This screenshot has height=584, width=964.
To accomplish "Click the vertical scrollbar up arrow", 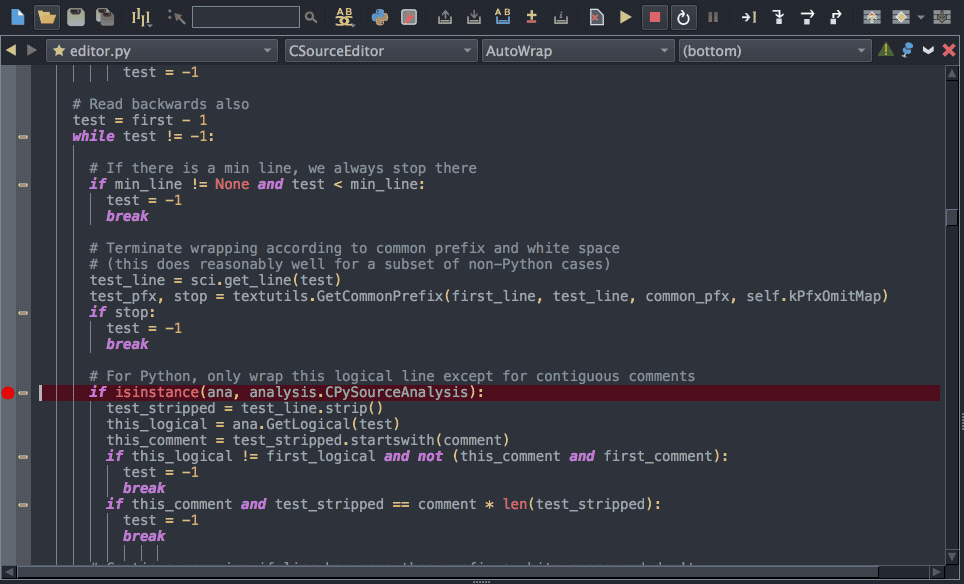I will 952,74.
